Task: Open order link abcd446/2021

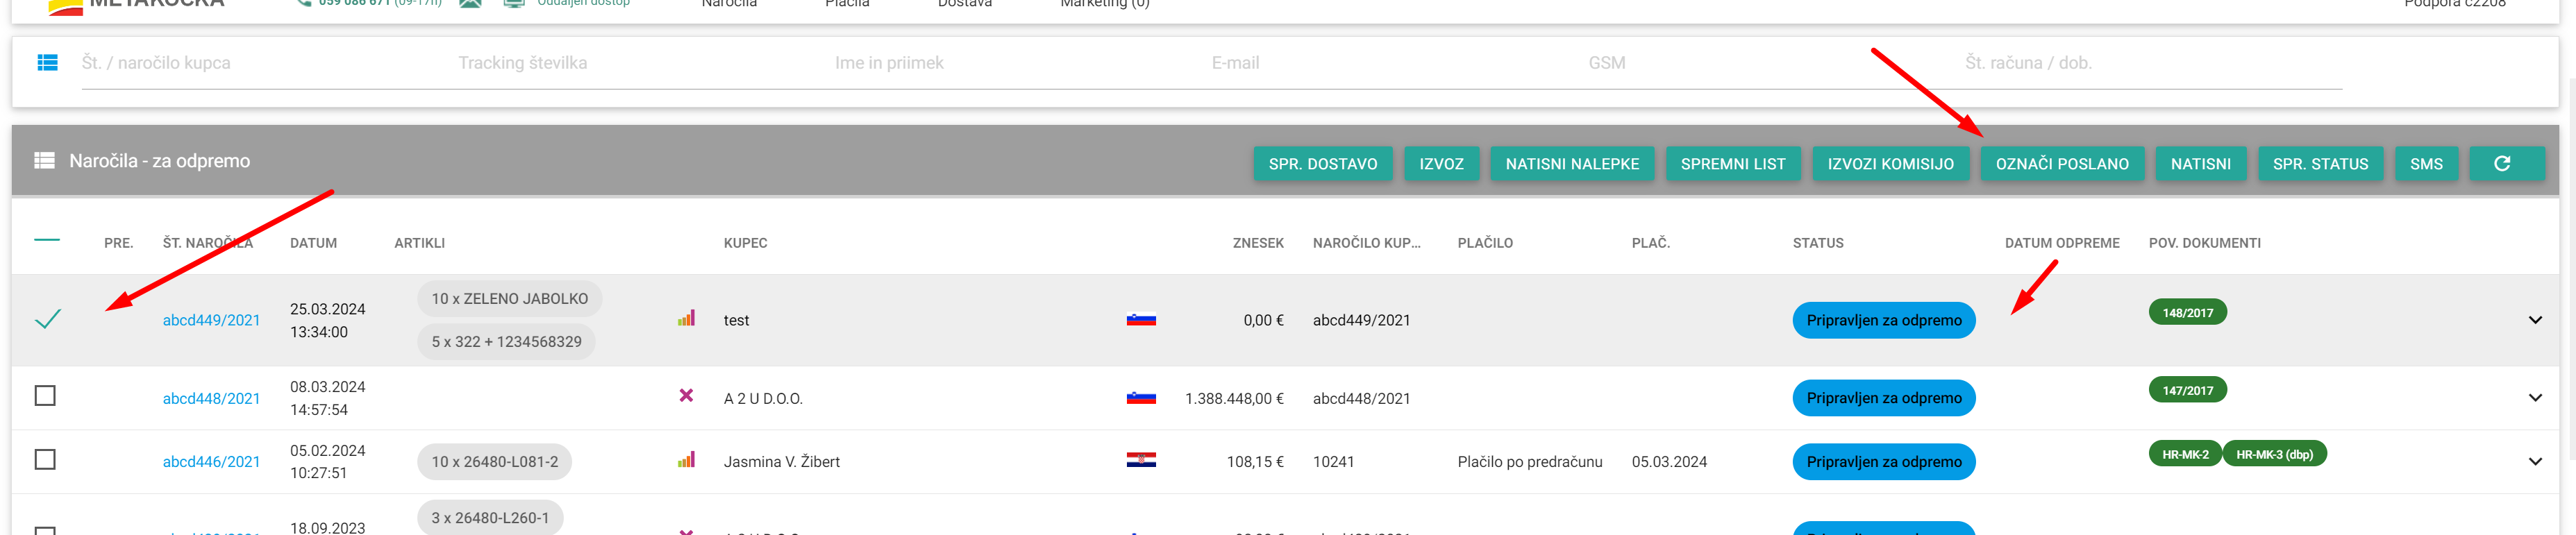Action: click(x=211, y=462)
